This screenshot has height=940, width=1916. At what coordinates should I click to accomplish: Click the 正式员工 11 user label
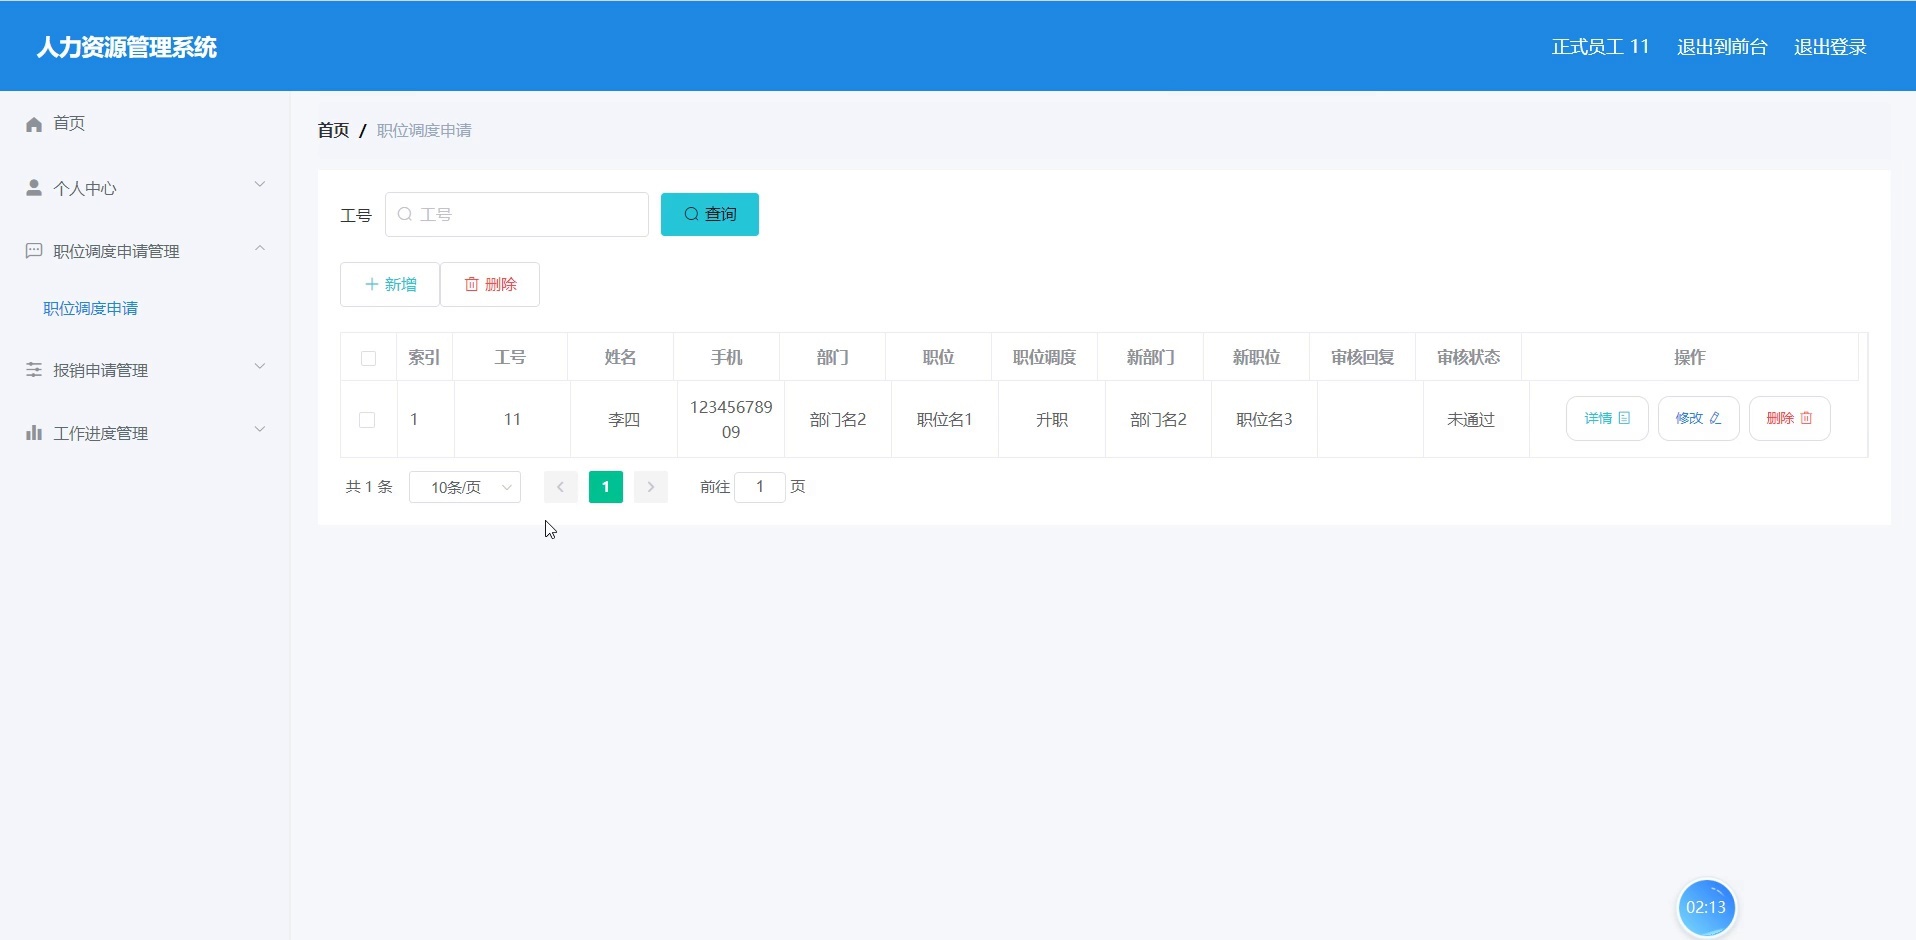(1600, 47)
